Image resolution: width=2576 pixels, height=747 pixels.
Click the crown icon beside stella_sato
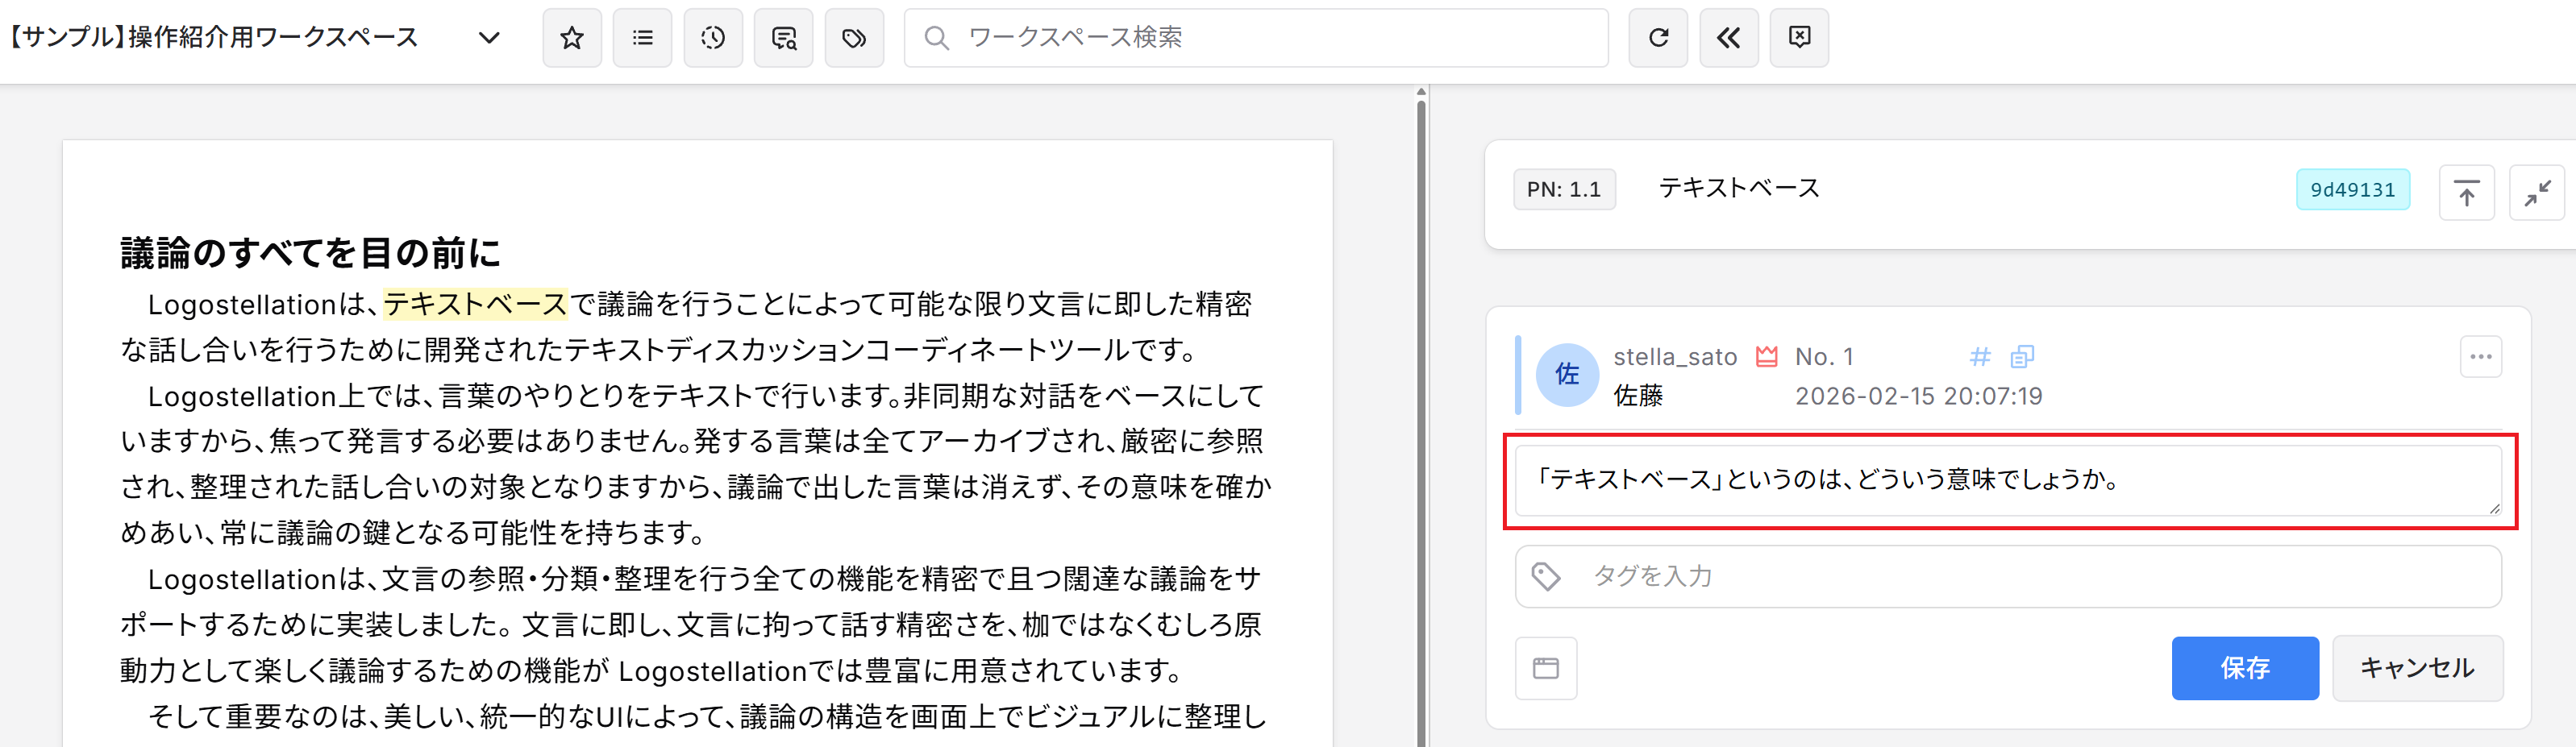pyautogui.click(x=1767, y=357)
